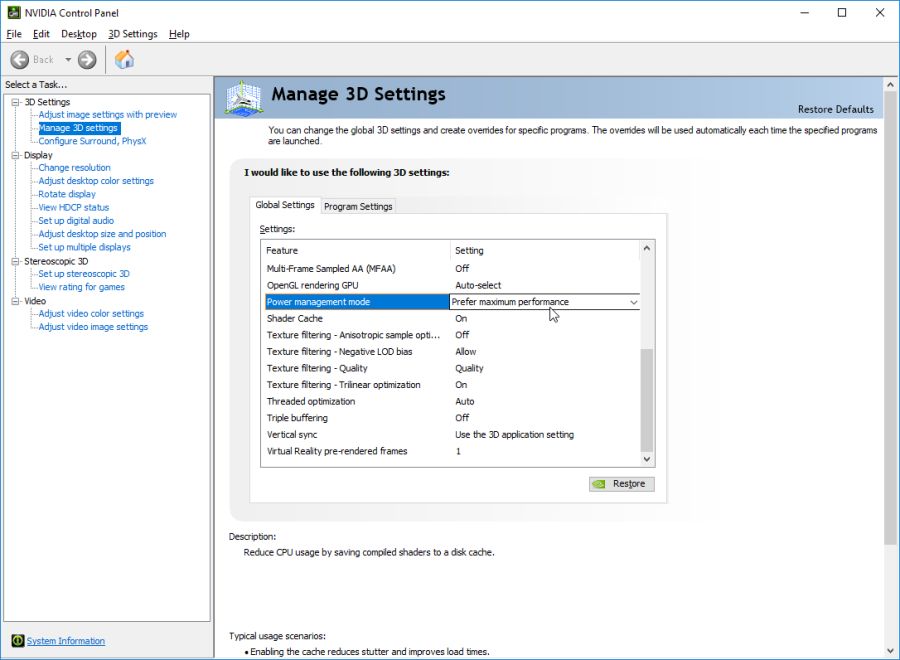Screen dimensions: 900x660
Task: Select the Shader Cache row
Action: 452,319
